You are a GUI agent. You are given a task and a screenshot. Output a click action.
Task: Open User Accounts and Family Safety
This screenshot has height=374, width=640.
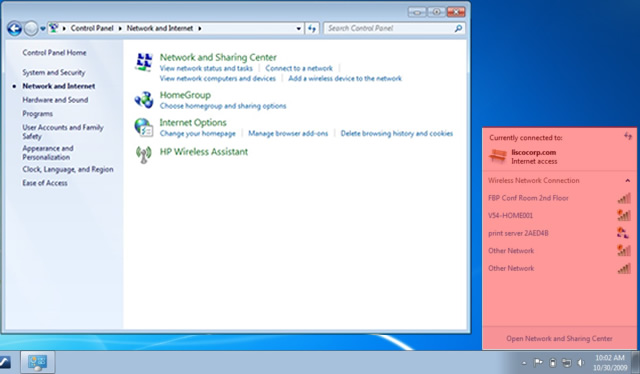point(63,131)
